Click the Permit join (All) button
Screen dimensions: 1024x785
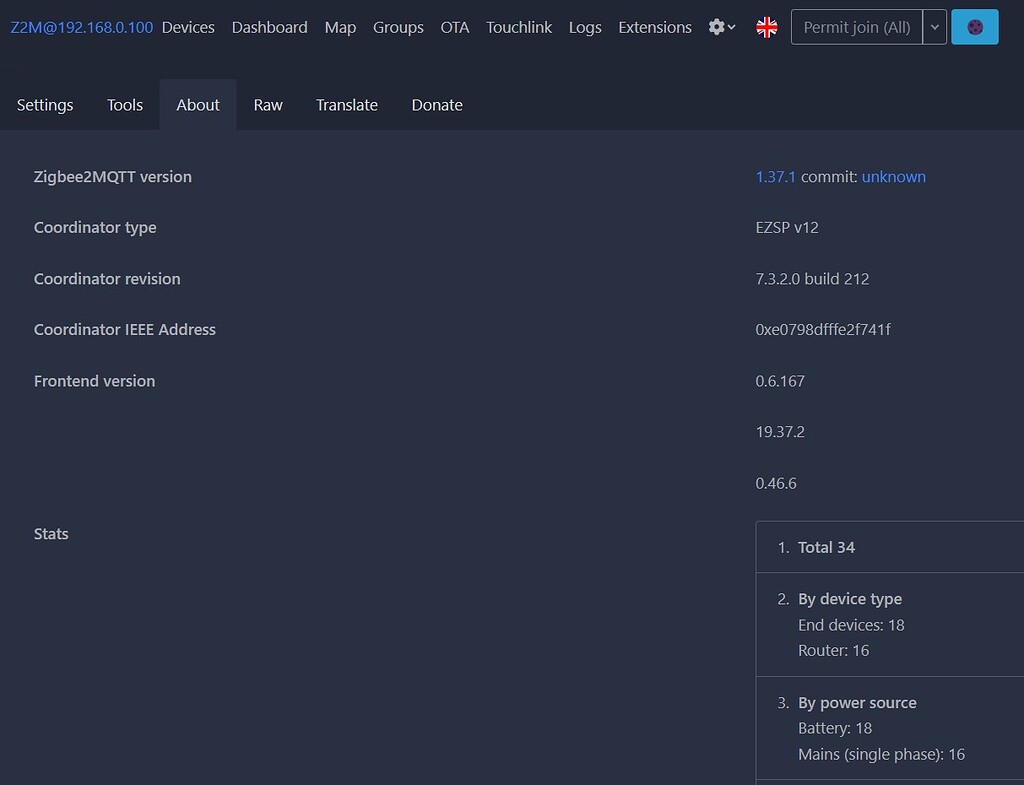click(855, 27)
